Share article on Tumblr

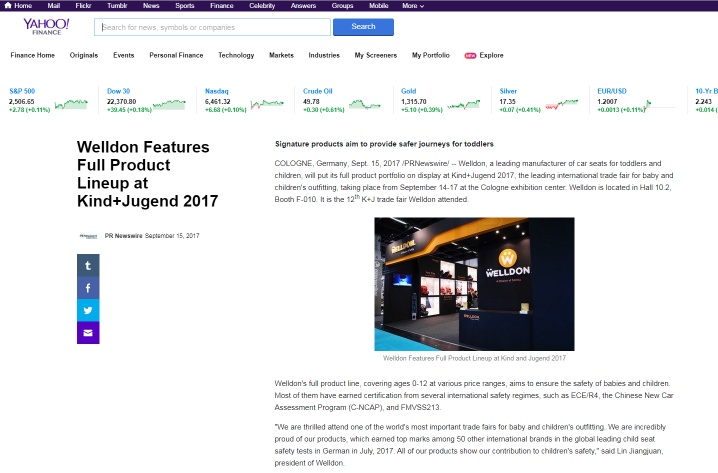pyautogui.click(x=88, y=266)
